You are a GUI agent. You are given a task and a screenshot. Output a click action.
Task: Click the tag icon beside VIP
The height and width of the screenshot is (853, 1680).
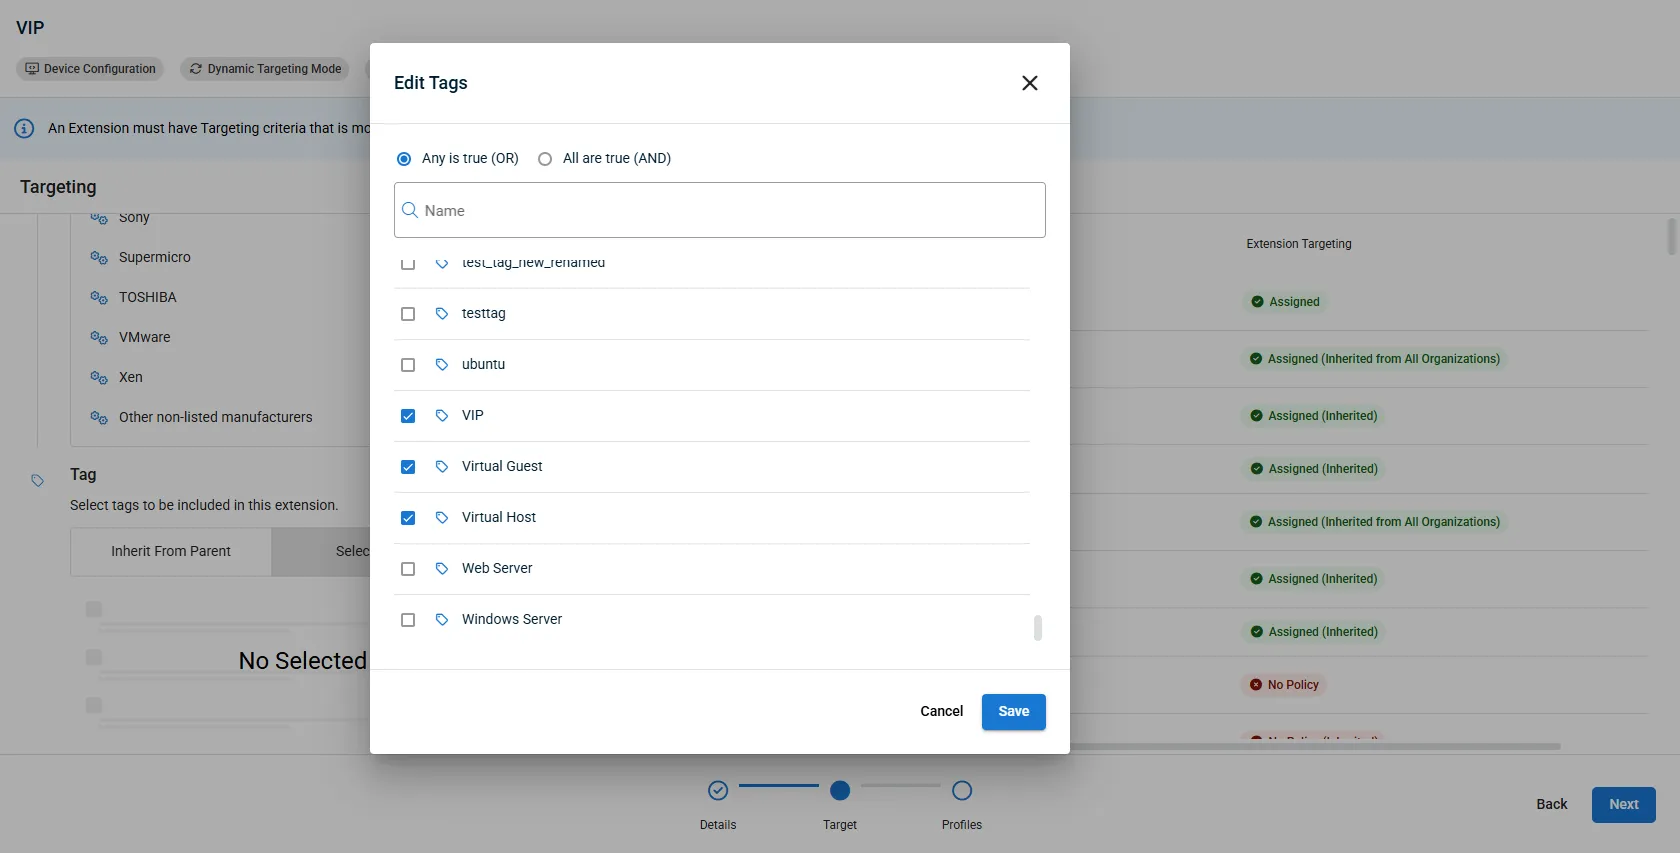coord(442,416)
